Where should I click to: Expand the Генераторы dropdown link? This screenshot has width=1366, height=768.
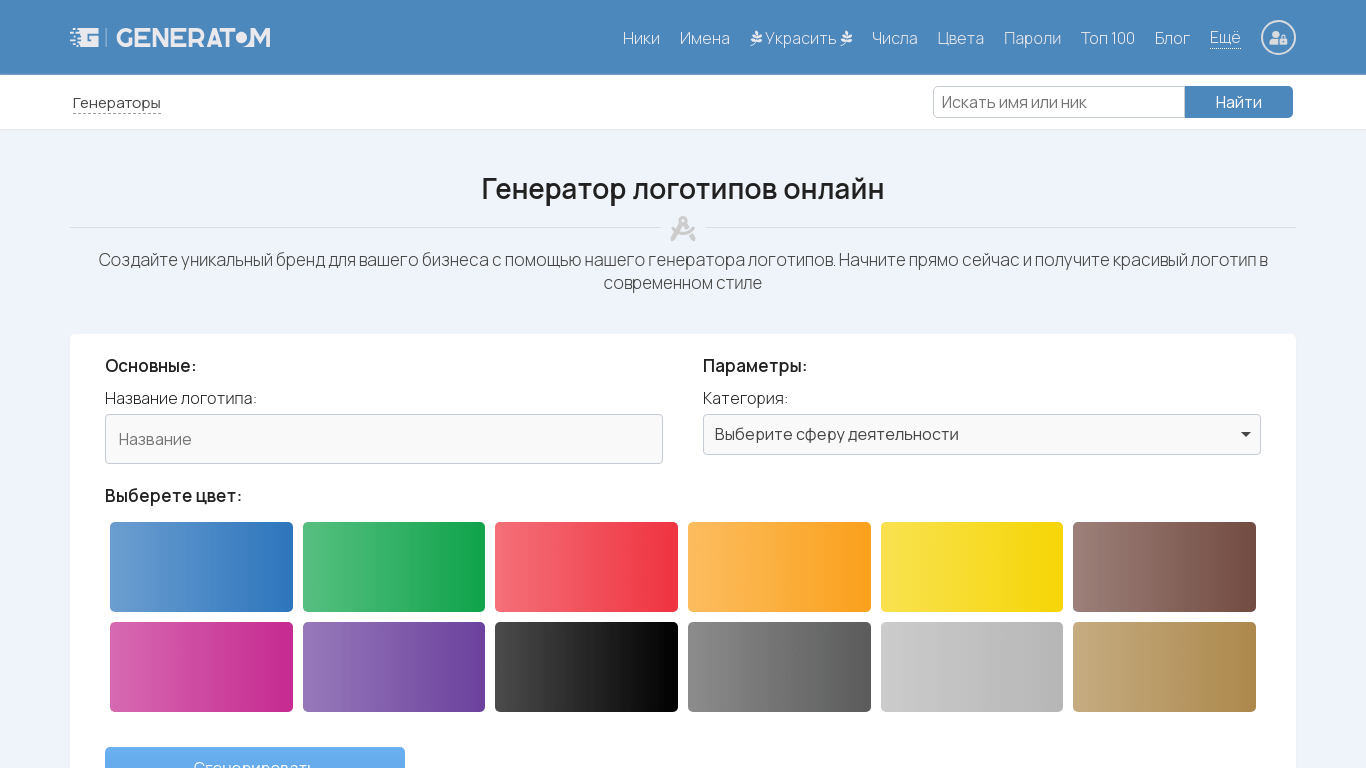click(117, 102)
